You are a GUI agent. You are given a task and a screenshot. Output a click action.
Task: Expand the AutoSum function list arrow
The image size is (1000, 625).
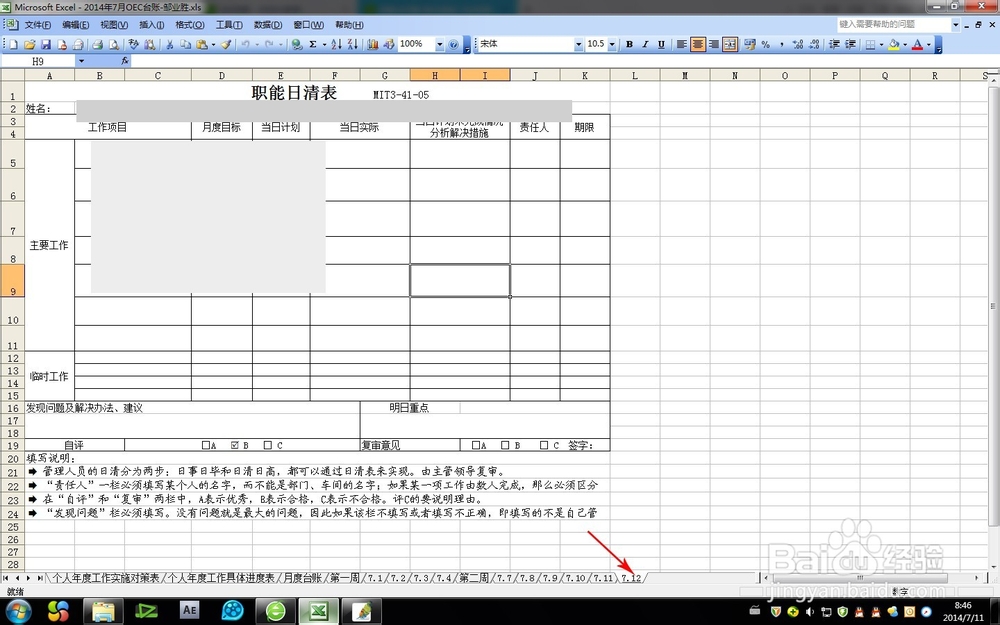pos(324,44)
